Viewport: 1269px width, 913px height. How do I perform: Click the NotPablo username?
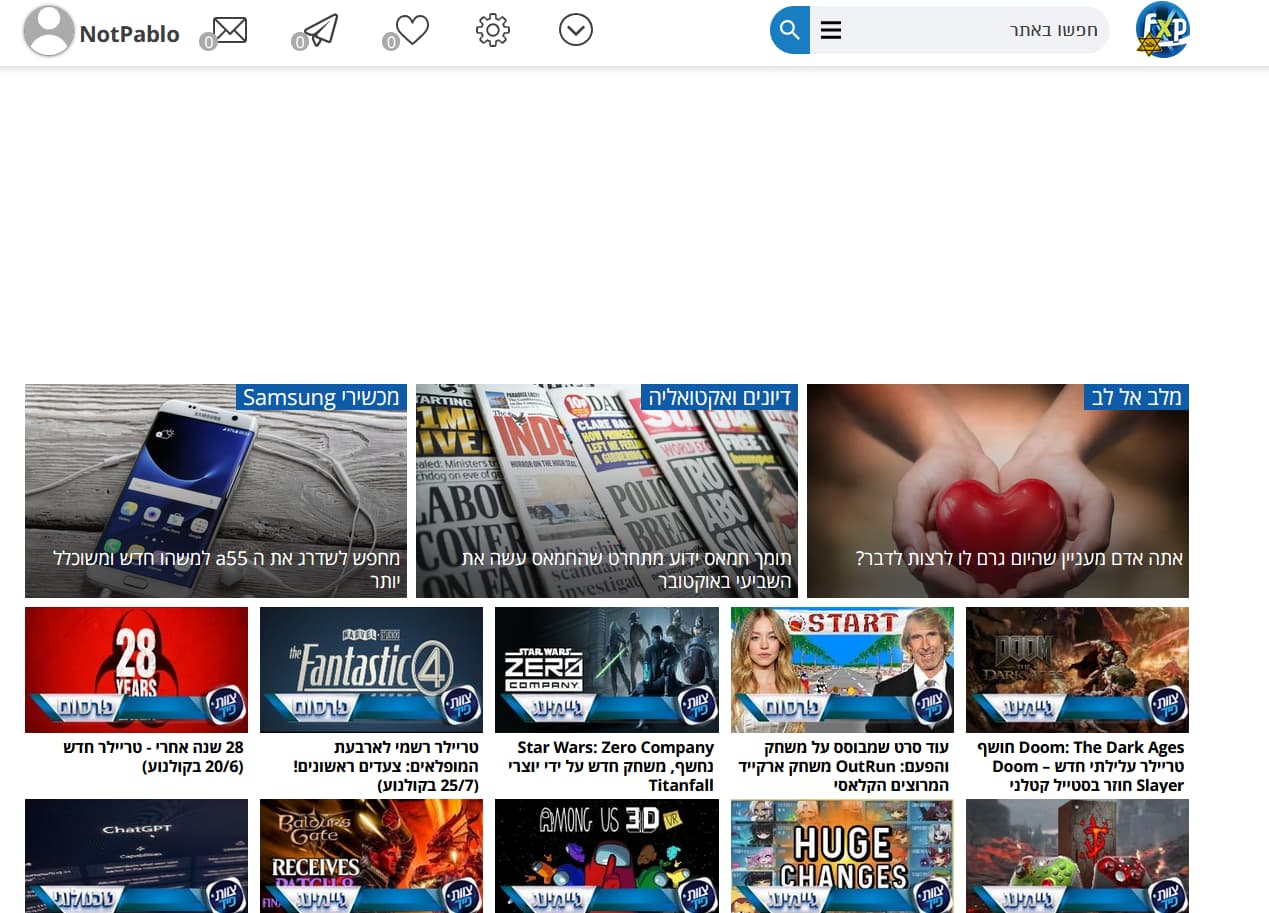coord(130,35)
